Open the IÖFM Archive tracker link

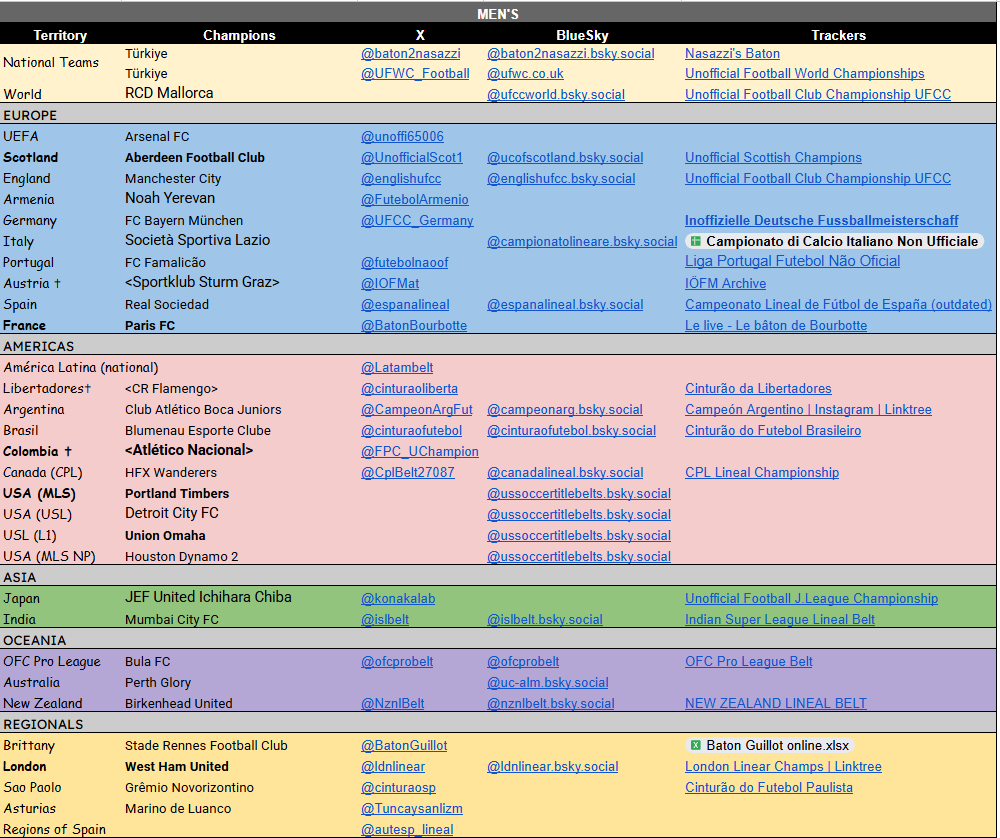726,283
